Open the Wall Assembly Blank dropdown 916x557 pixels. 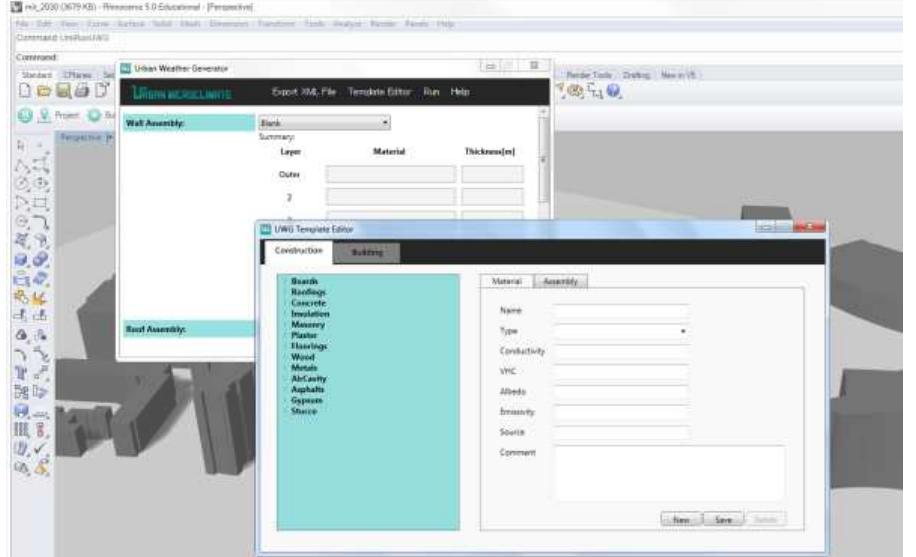pyautogui.click(x=324, y=123)
